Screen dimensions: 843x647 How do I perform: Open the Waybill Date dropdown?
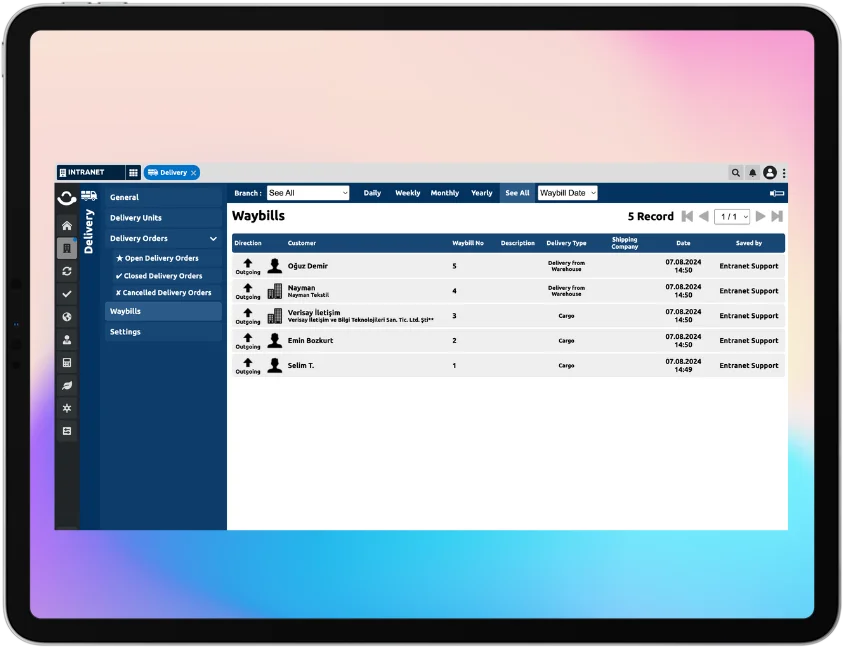[x=567, y=193]
